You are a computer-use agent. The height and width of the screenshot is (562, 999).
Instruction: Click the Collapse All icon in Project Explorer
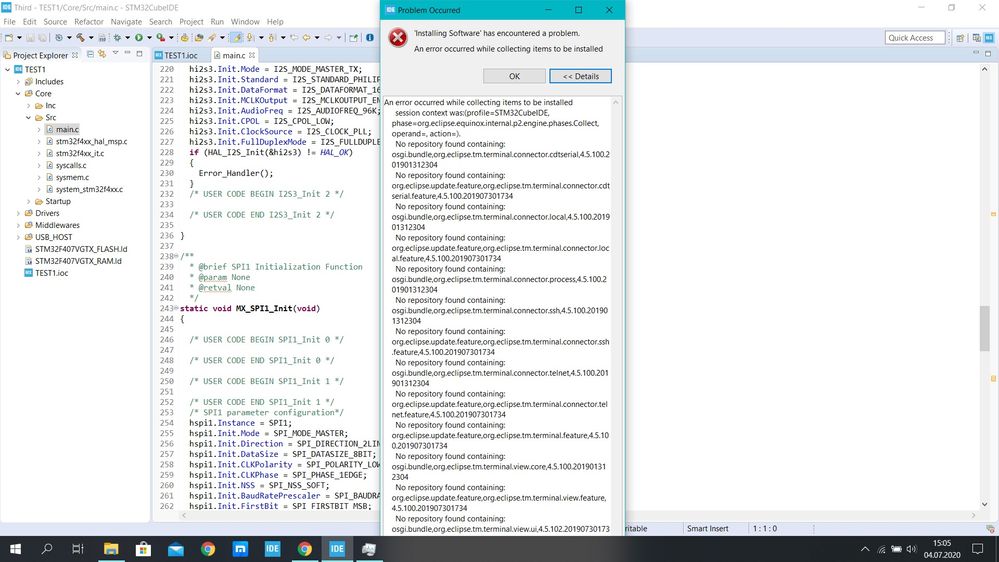point(90,55)
